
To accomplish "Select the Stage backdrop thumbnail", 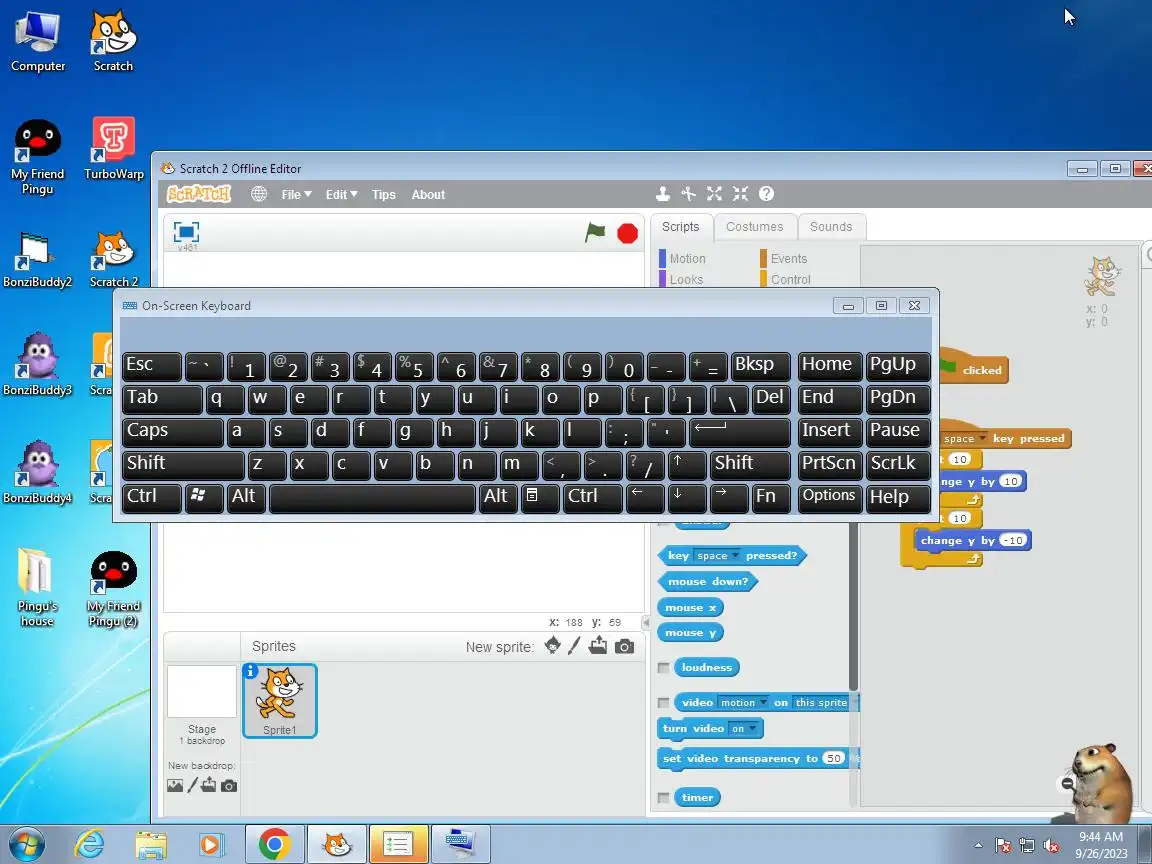I will pos(202,691).
